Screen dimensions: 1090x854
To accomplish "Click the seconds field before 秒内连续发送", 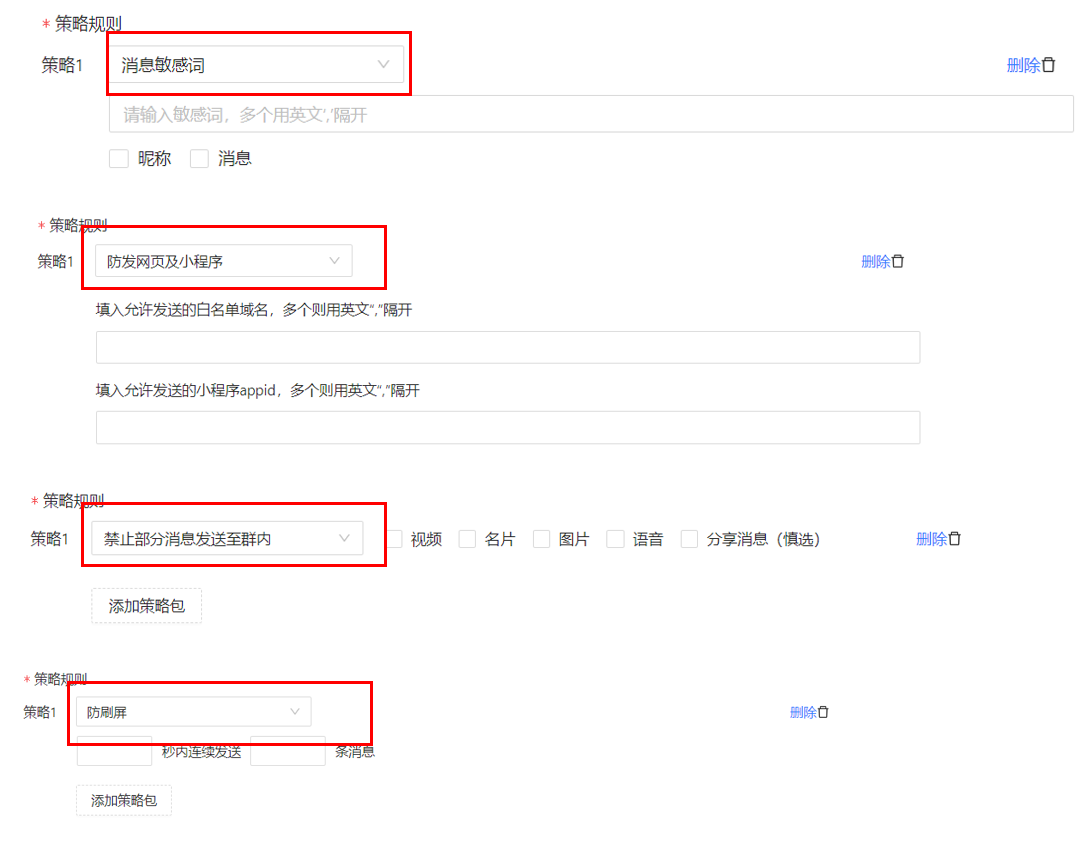I will (x=114, y=752).
